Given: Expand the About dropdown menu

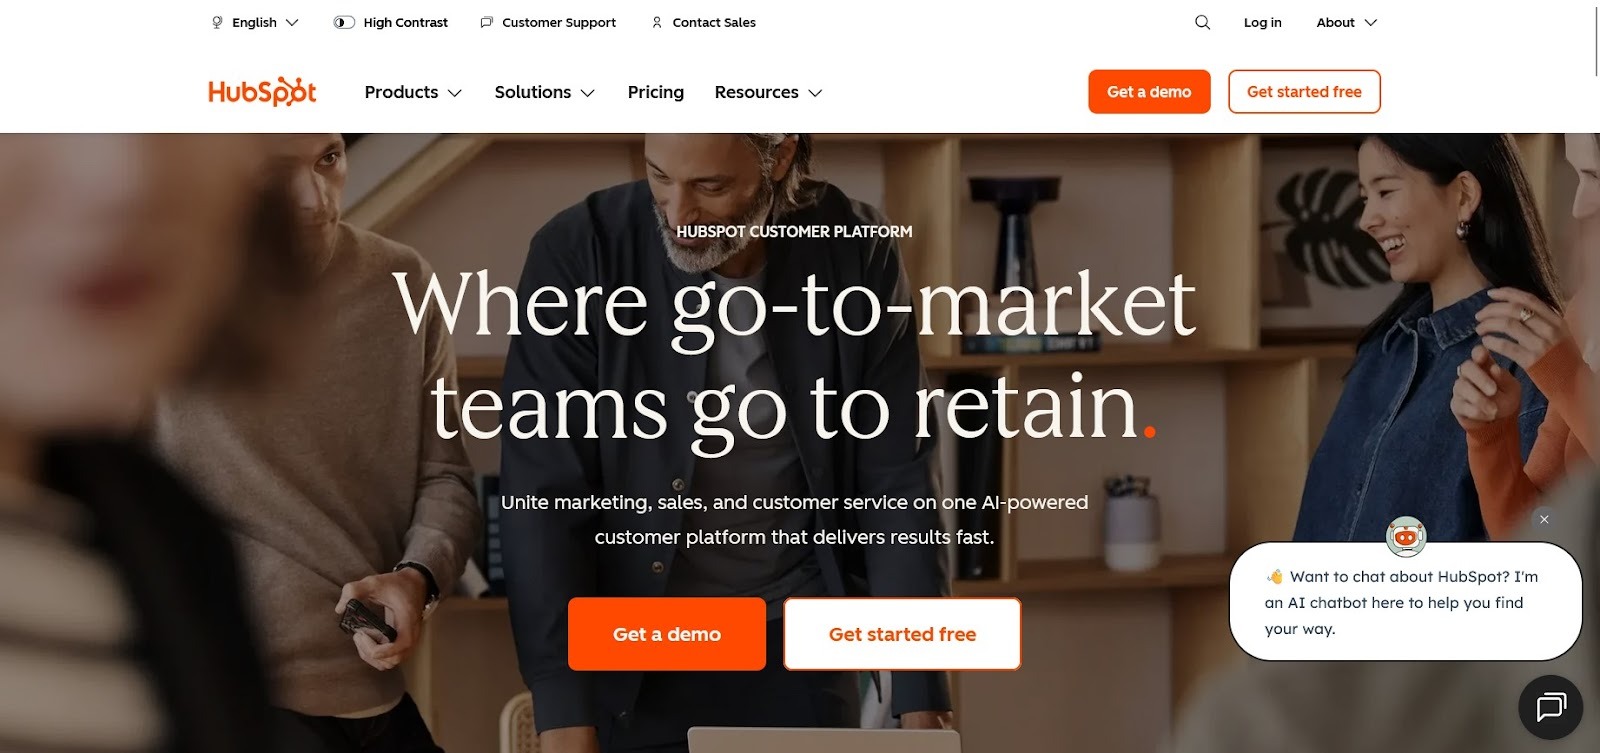Looking at the screenshot, I should pyautogui.click(x=1346, y=22).
